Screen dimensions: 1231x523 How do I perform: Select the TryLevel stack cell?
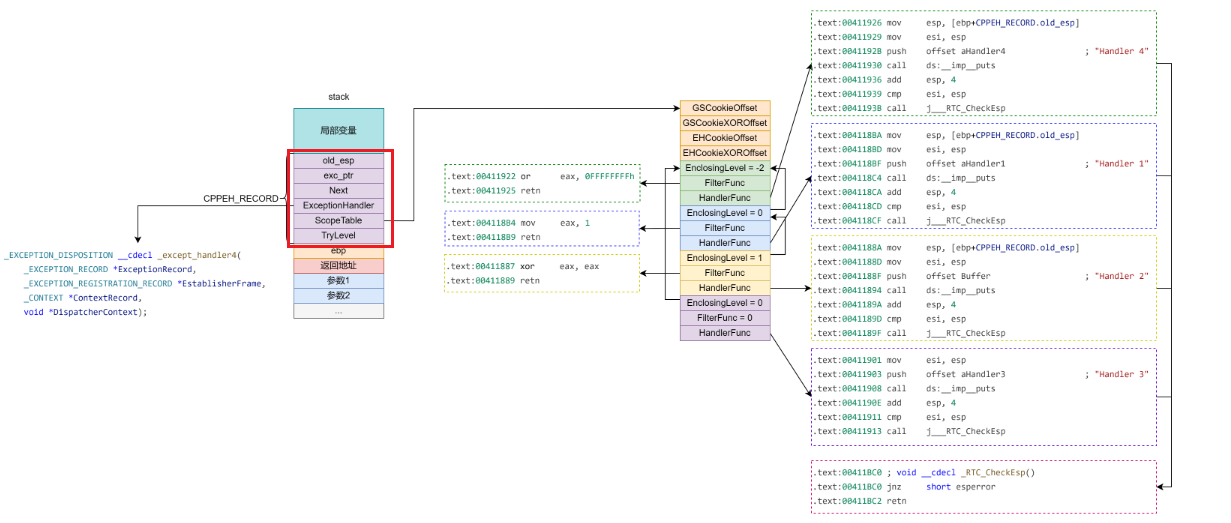[x=338, y=235]
